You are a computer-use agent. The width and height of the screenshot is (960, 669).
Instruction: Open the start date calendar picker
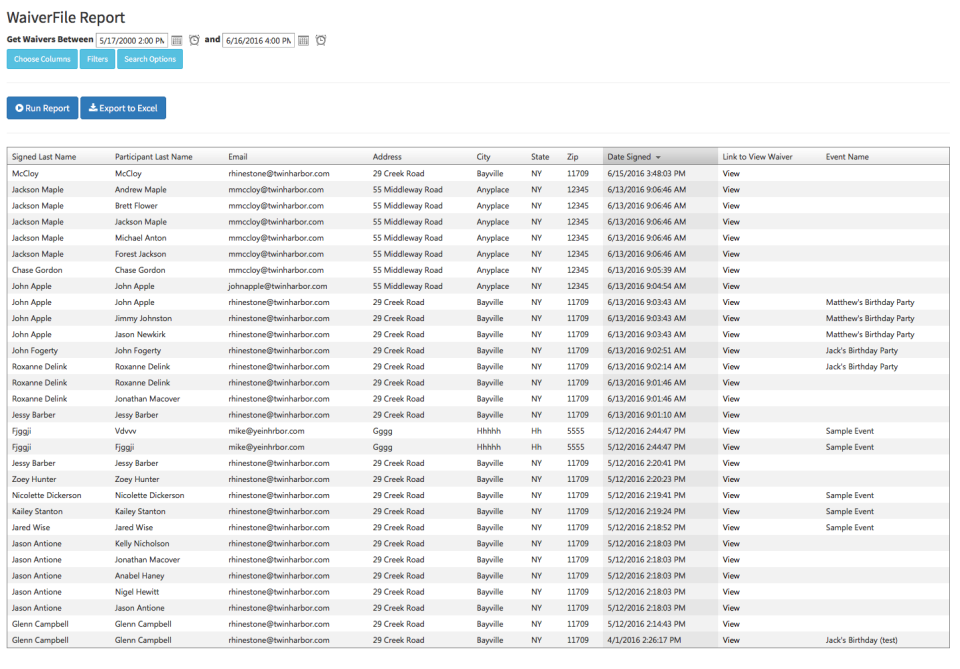click(177, 40)
